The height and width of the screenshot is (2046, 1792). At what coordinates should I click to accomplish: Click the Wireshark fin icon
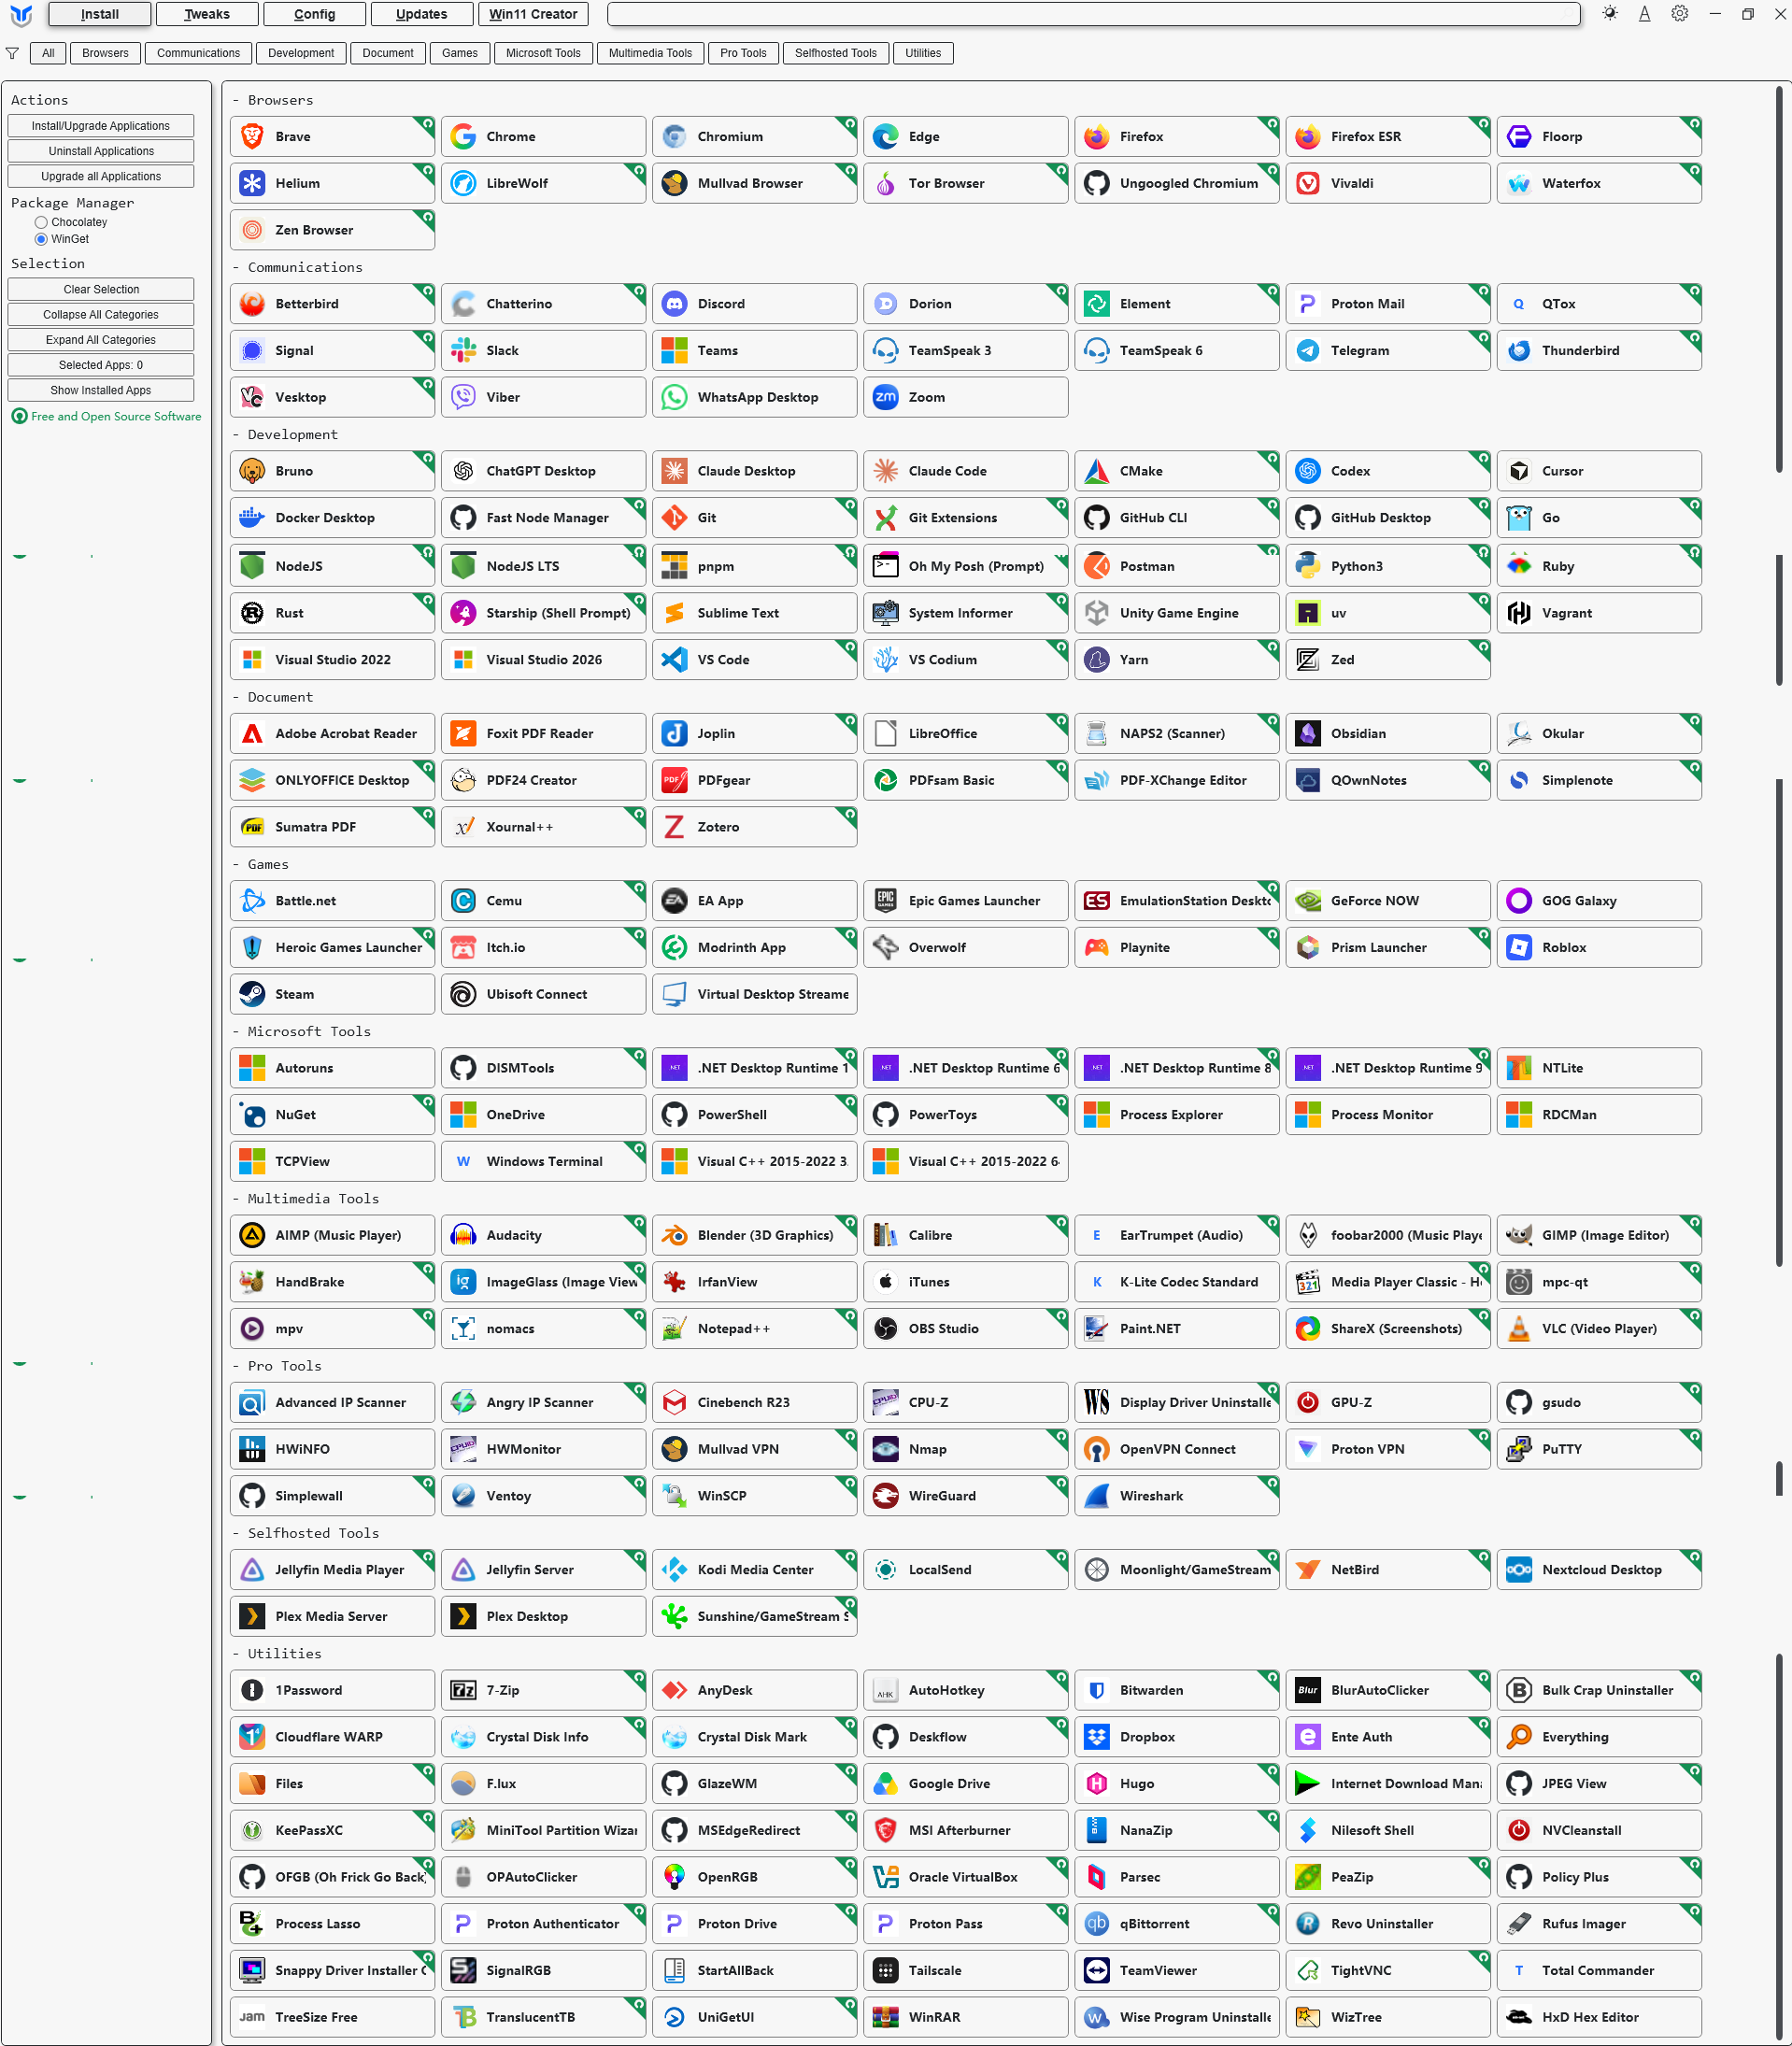pyautogui.click(x=1096, y=1496)
